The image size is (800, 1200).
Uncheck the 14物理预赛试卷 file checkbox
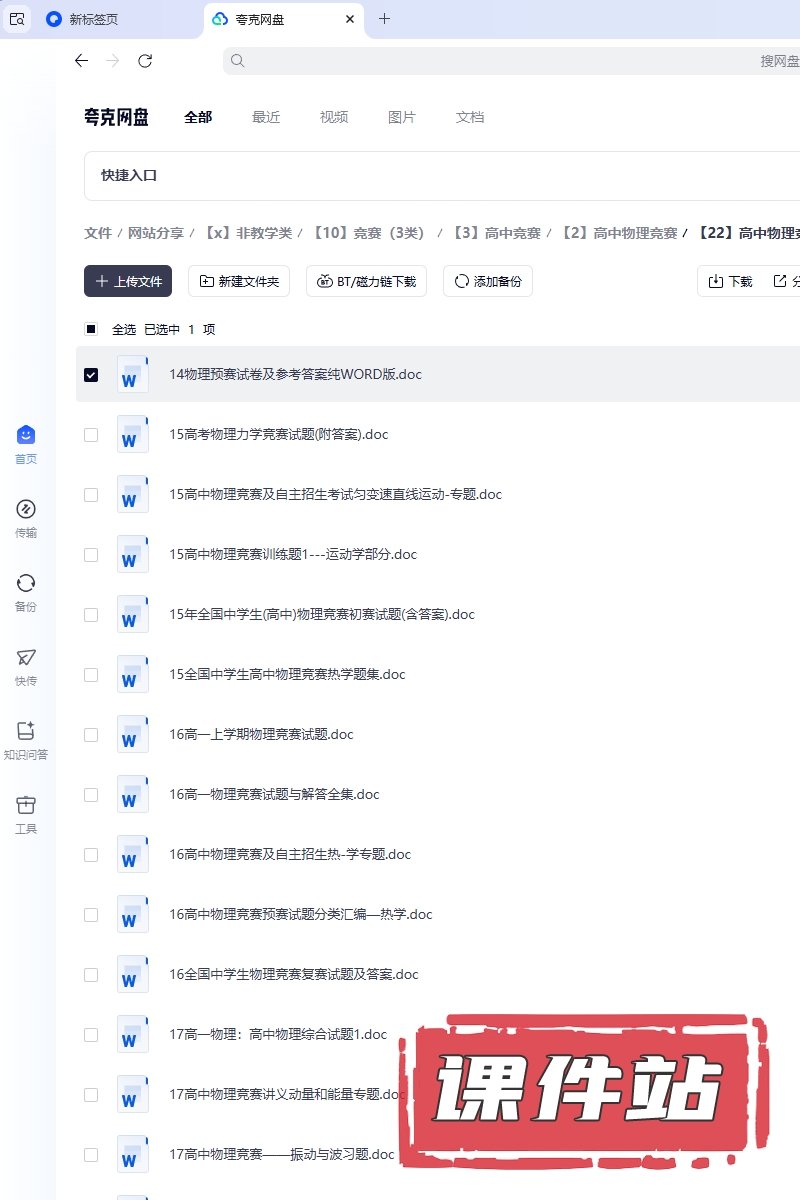[x=91, y=375]
